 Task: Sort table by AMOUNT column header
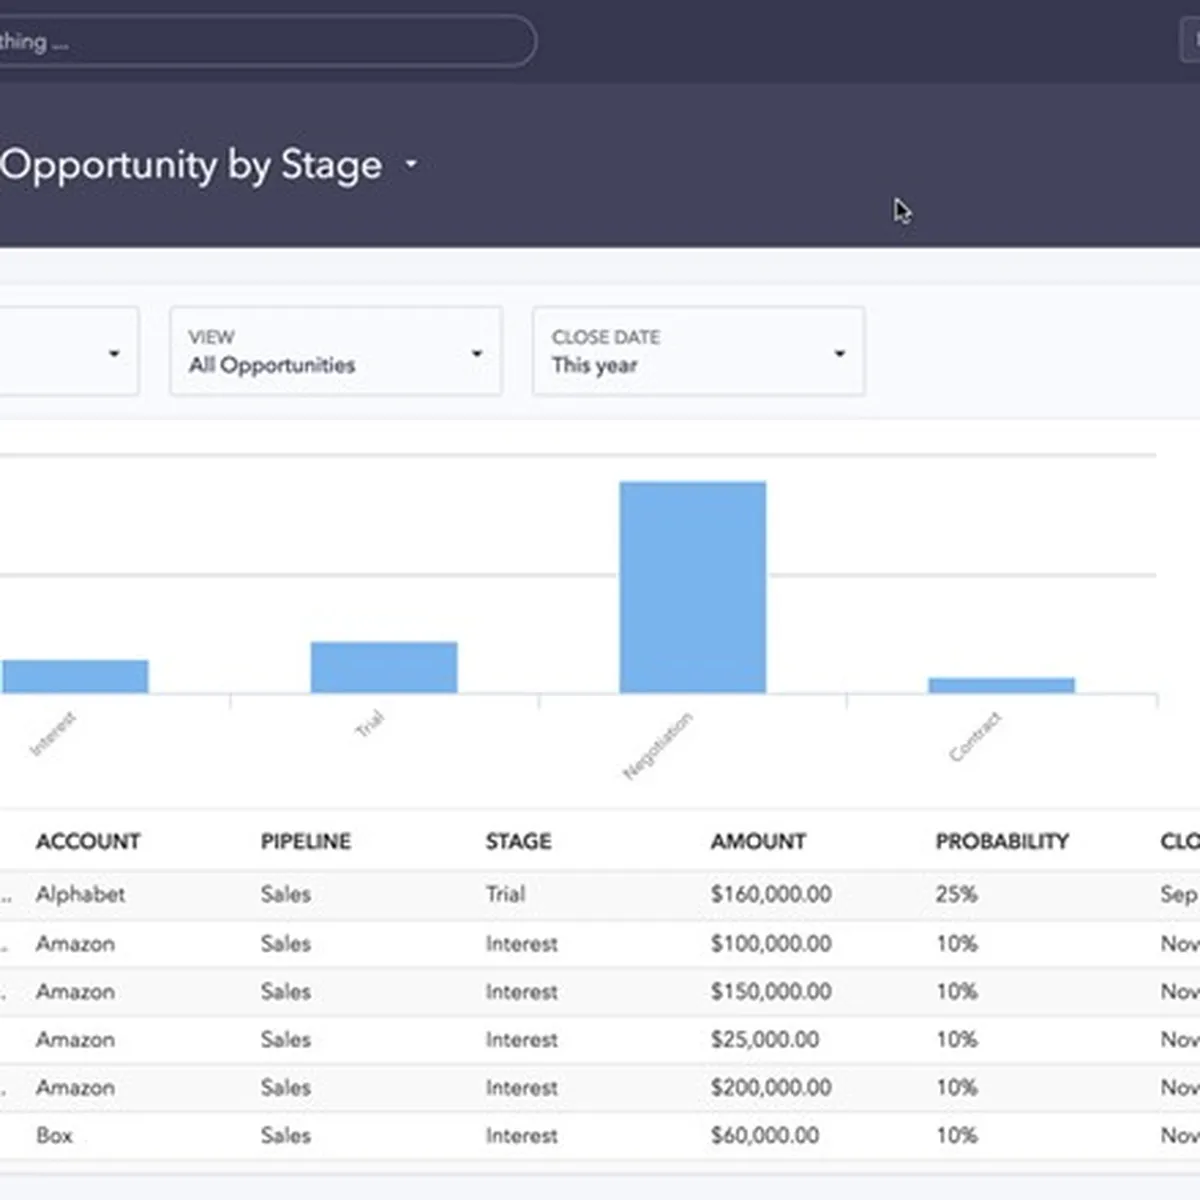(758, 841)
